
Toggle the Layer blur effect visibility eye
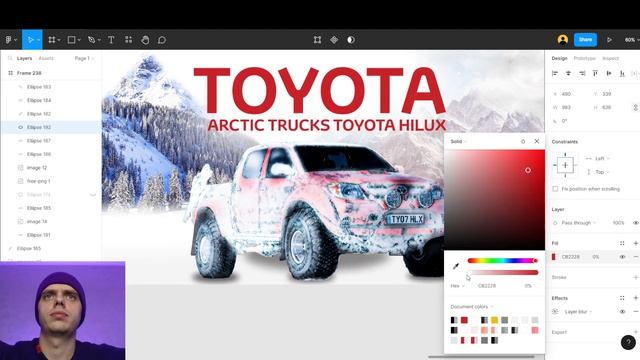tap(622, 311)
